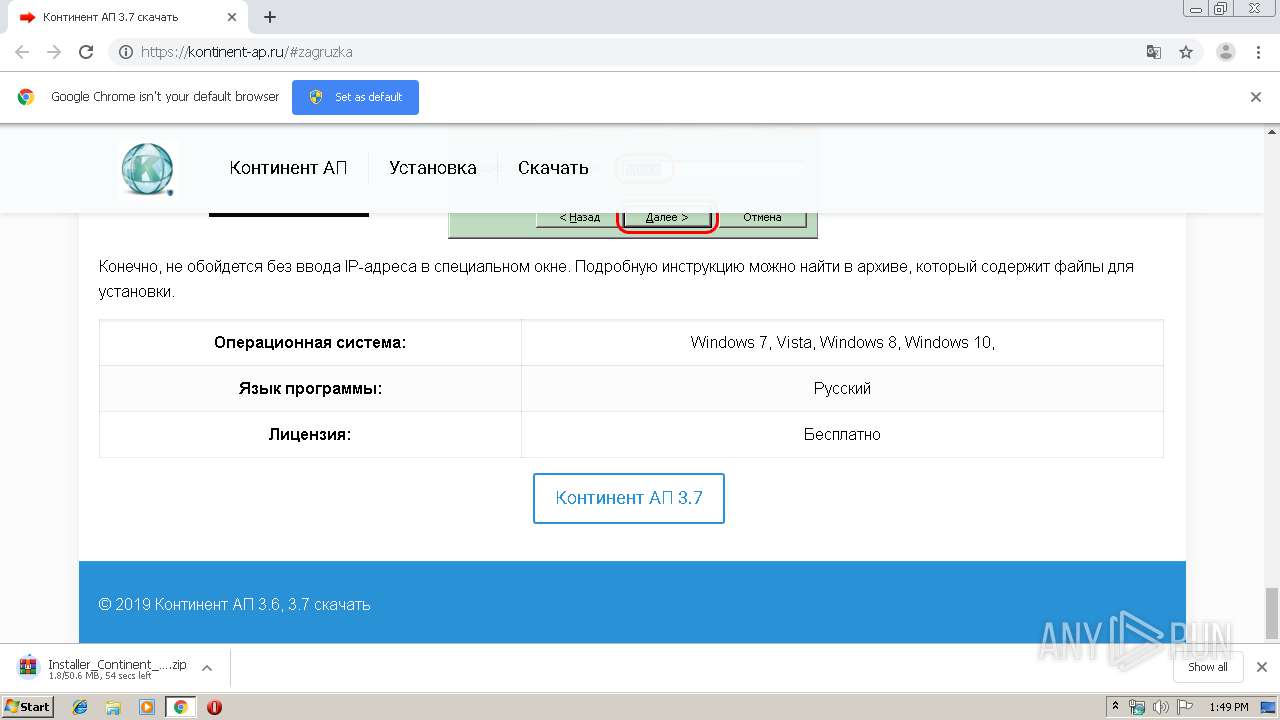Click the Windows 7, Vista, Windows 8 cell

click(x=842, y=343)
